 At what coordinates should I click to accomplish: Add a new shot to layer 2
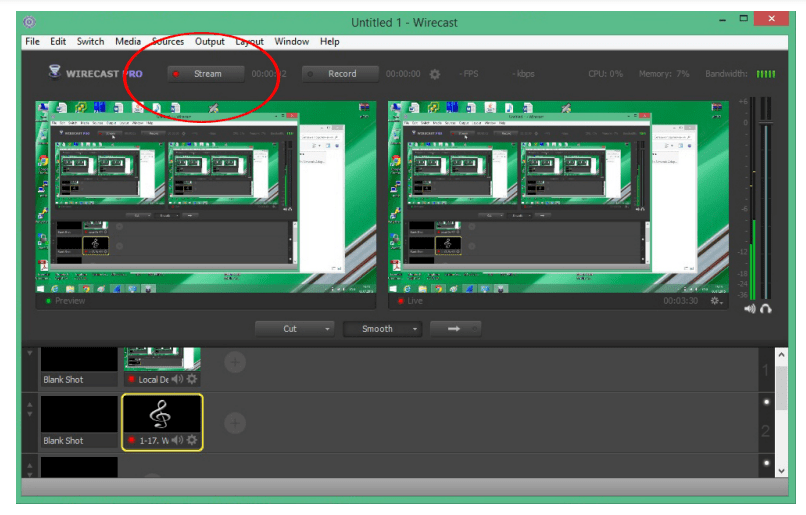point(235,423)
